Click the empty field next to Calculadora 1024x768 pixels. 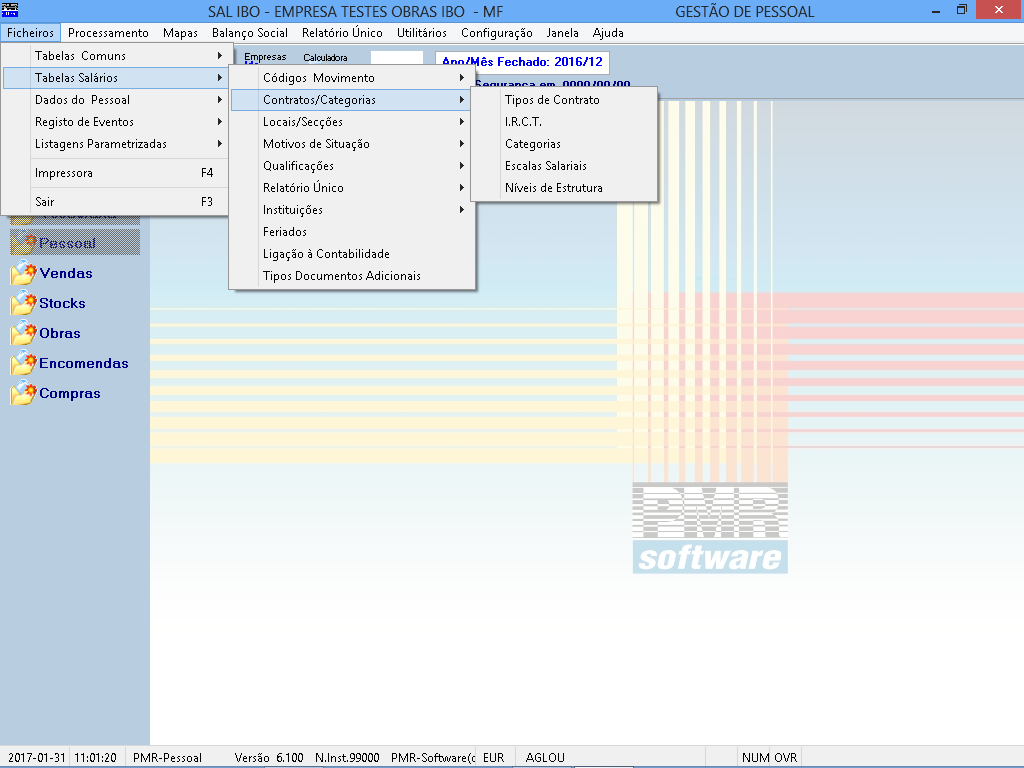[396, 60]
